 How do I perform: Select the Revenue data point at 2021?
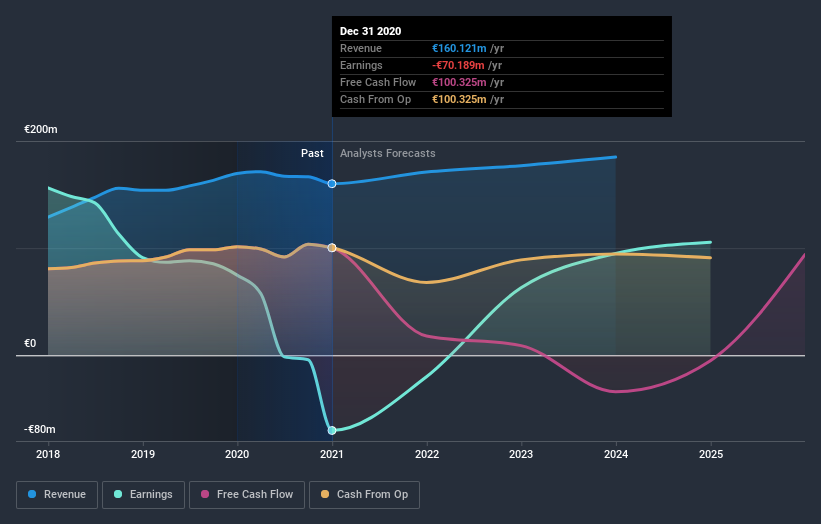pyautogui.click(x=332, y=184)
